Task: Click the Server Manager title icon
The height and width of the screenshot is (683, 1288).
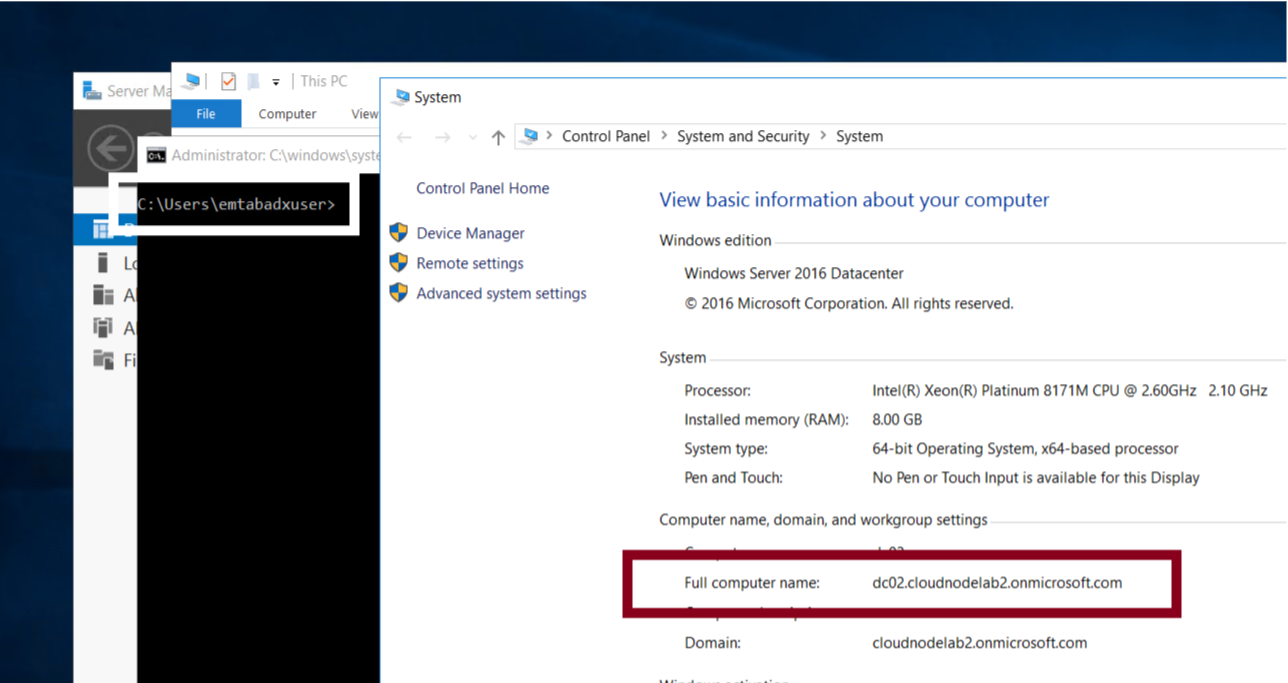Action: [92, 91]
